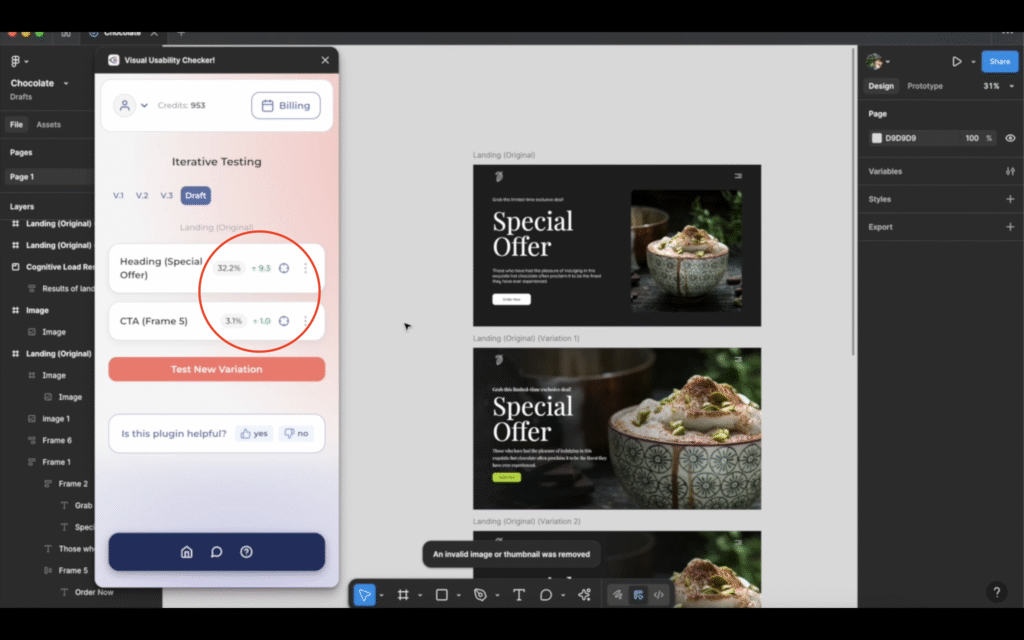
Task: Open the Actions sparkle tool
Action: pyautogui.click(x=584, y=595)
